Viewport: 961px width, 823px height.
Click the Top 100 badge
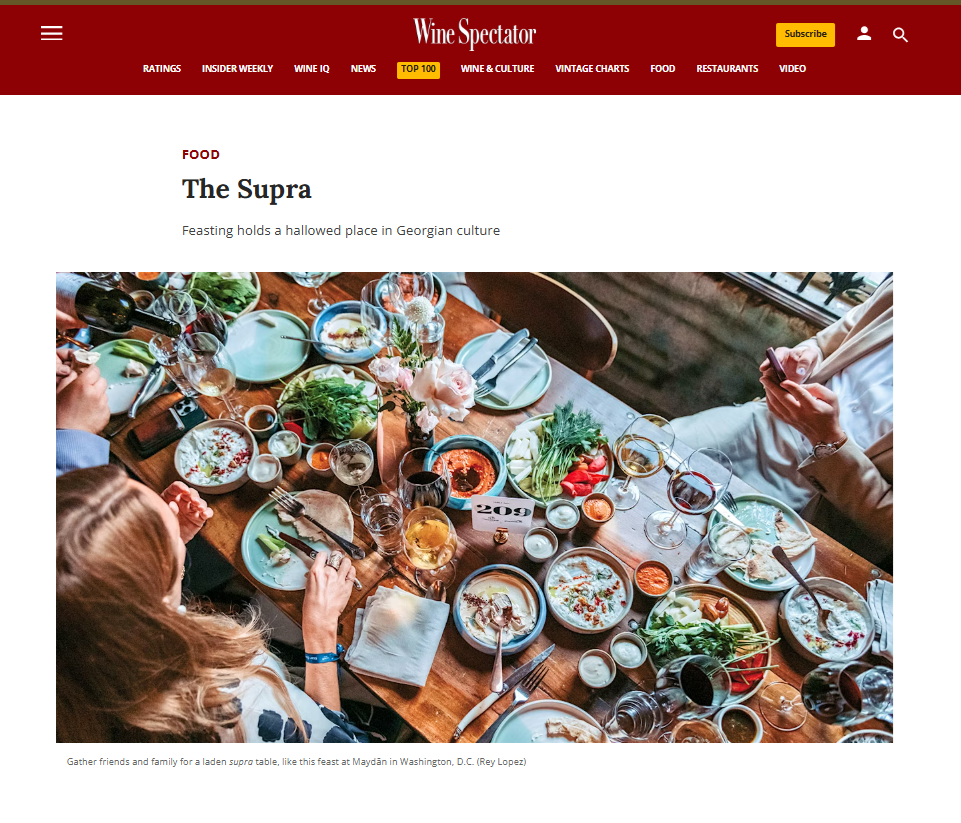click(x=419, y=69)
